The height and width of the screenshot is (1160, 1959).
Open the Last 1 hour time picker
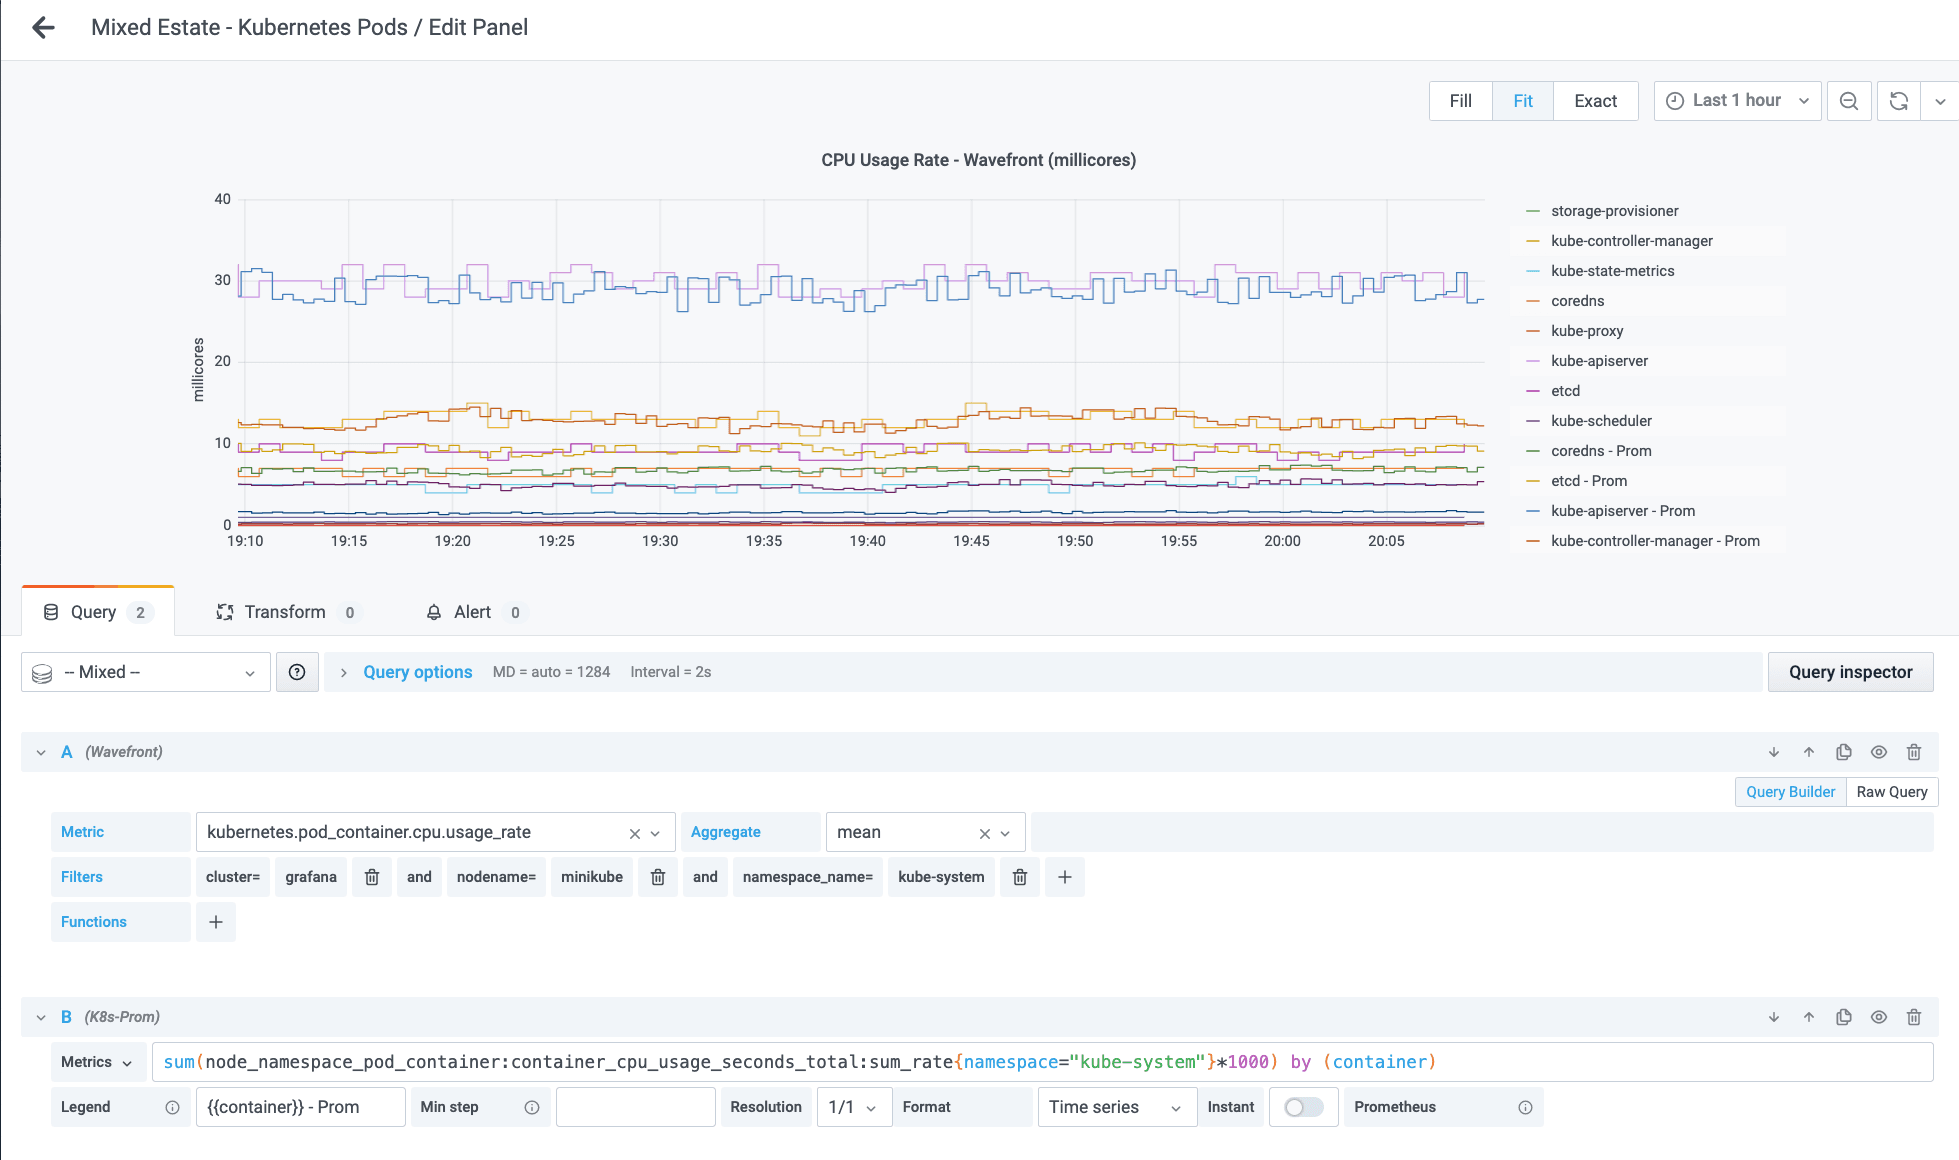coord(1737,101)
